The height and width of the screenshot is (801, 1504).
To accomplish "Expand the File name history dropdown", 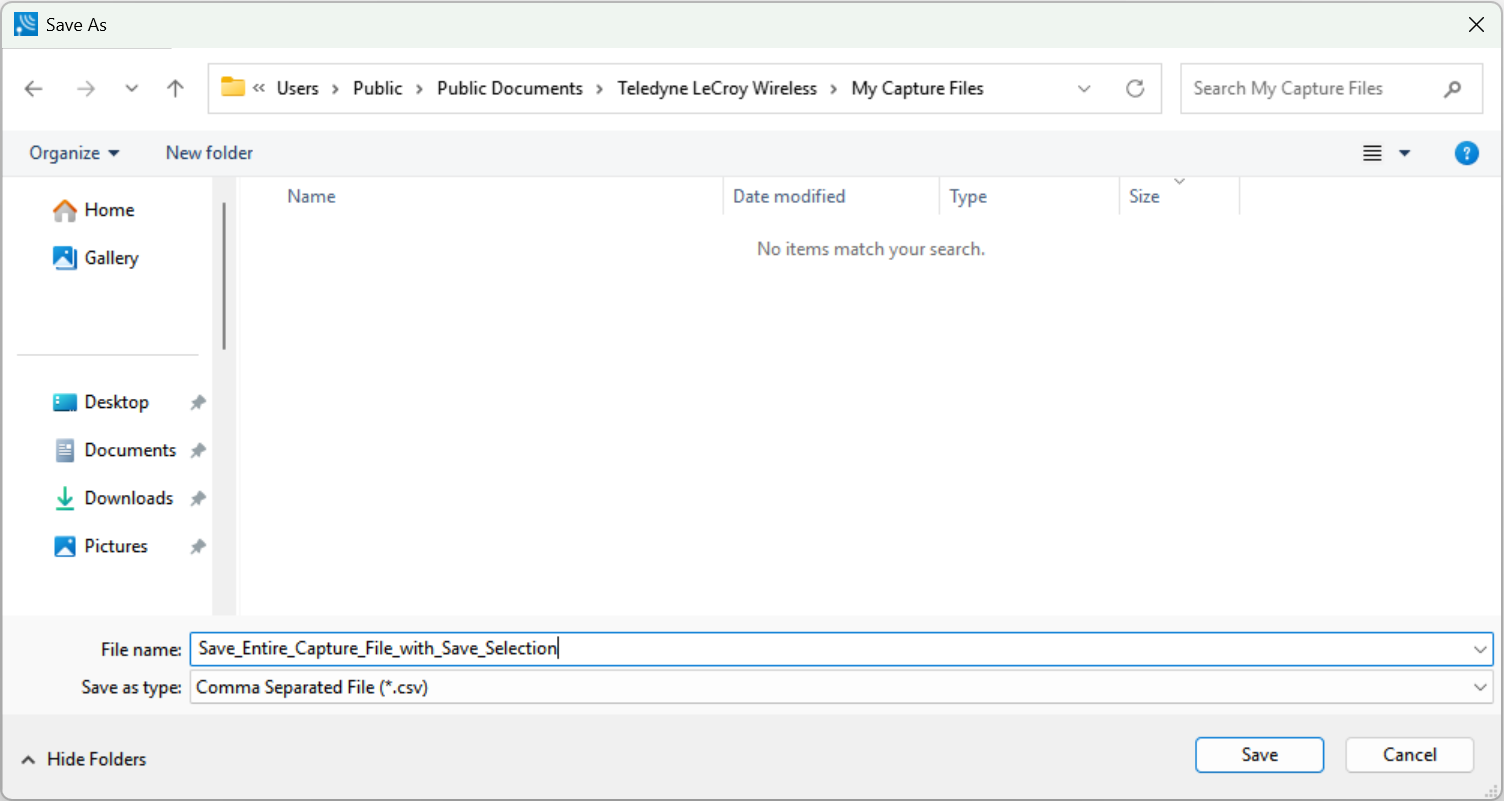I will click(x=1481, y=649).
